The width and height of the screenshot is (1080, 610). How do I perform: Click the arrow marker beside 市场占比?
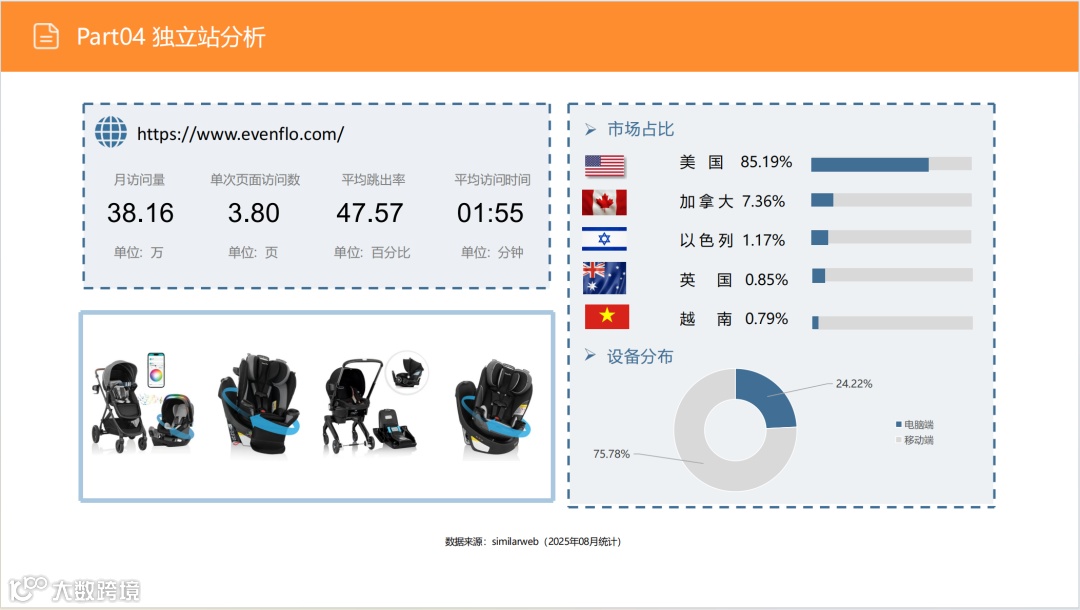pyautogui.click(x=590, y=129)
